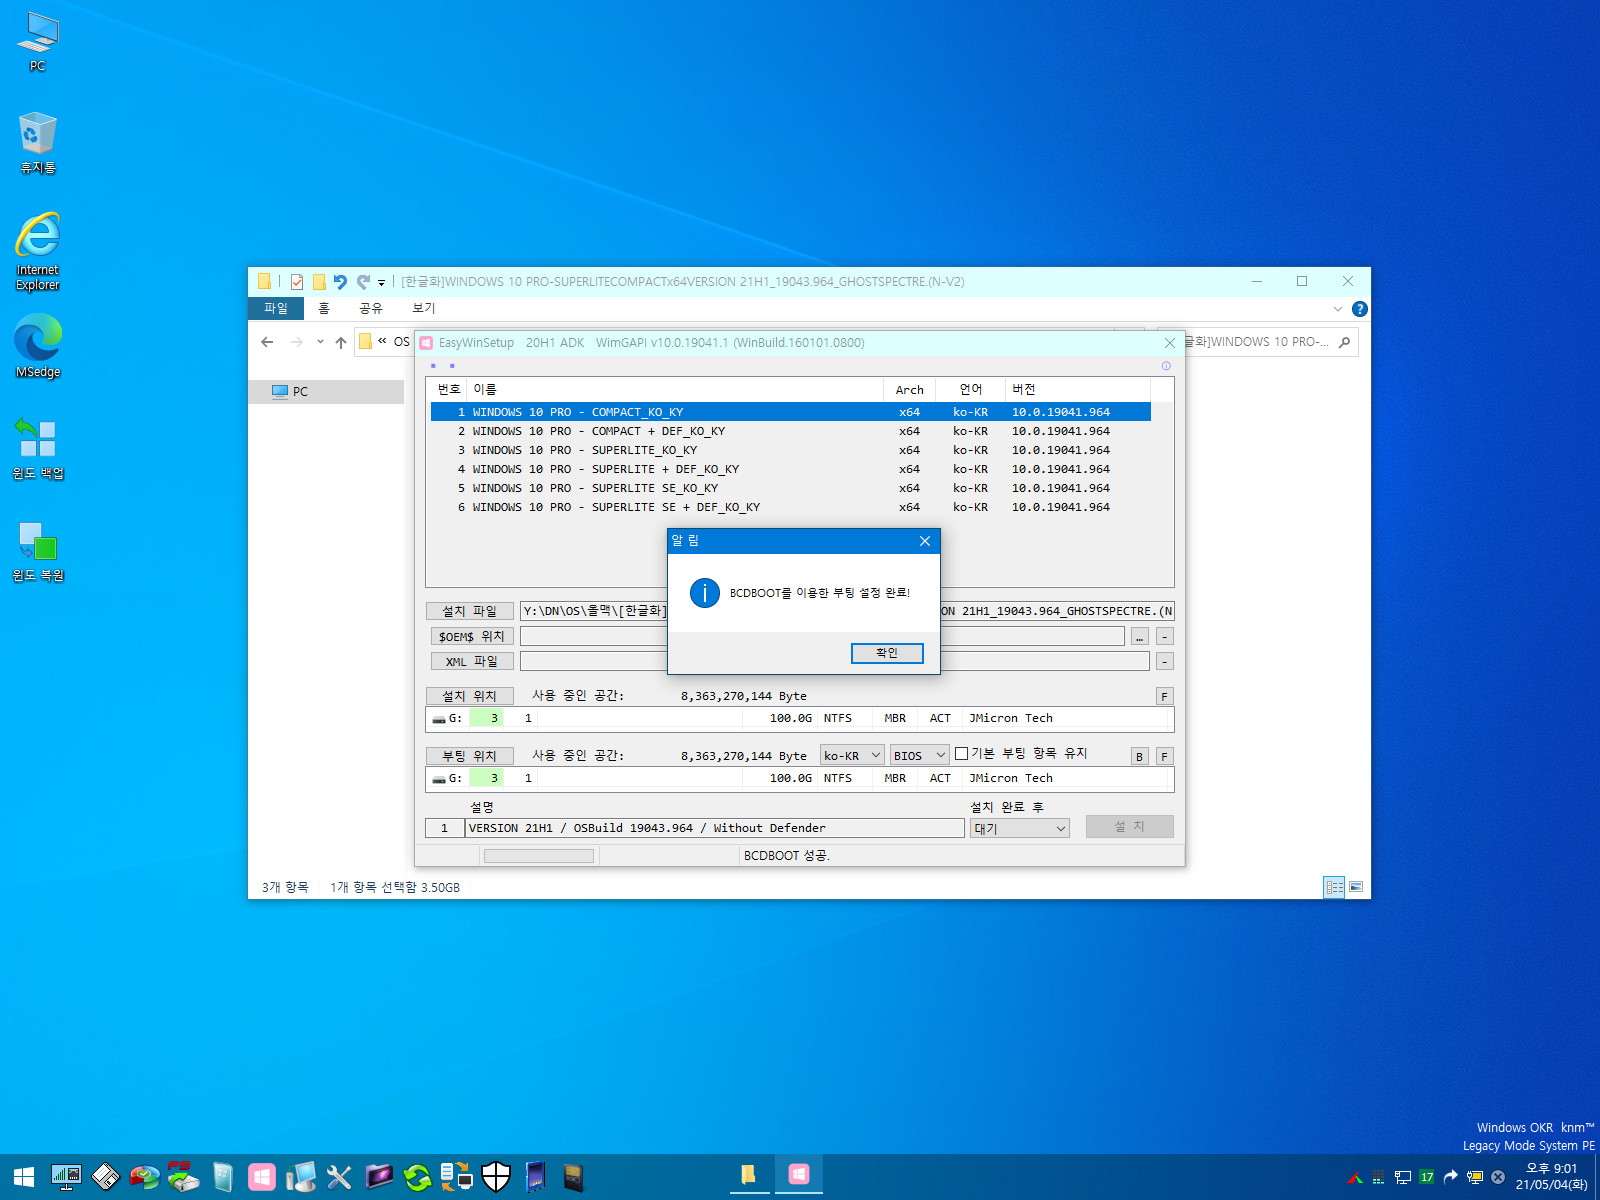Click the 설치 파일 button

[470, 611]
